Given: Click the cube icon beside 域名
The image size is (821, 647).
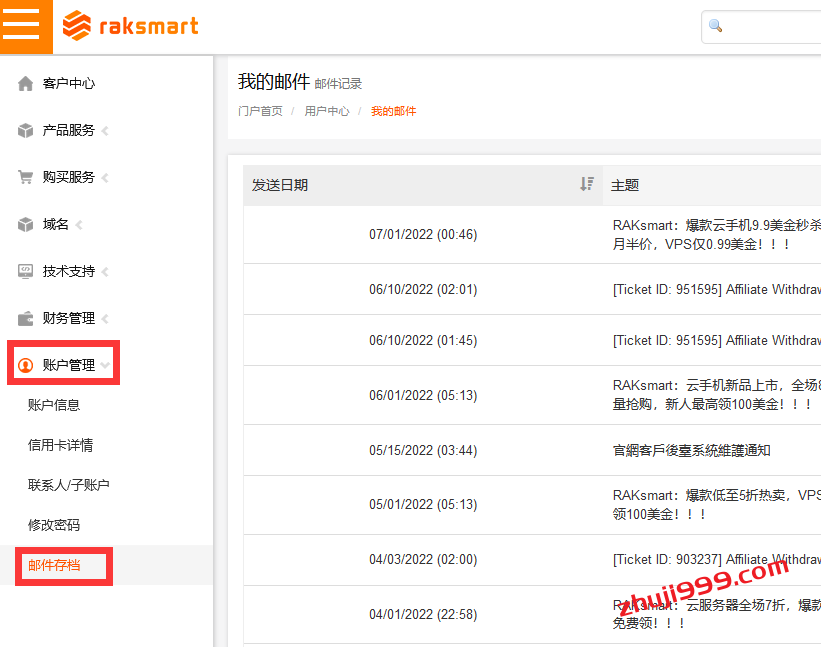Looking at the screenshot, I should tap(25, 225).
